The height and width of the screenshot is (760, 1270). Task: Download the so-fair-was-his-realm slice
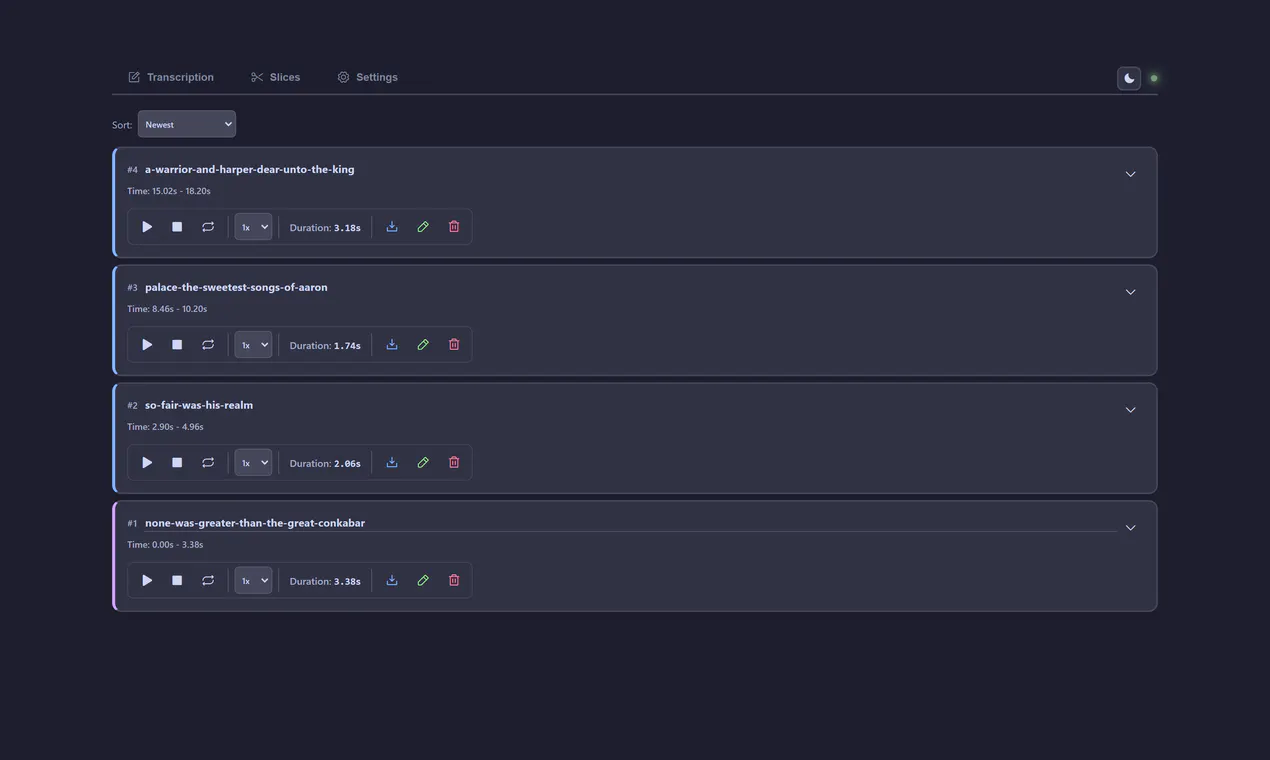392,463
